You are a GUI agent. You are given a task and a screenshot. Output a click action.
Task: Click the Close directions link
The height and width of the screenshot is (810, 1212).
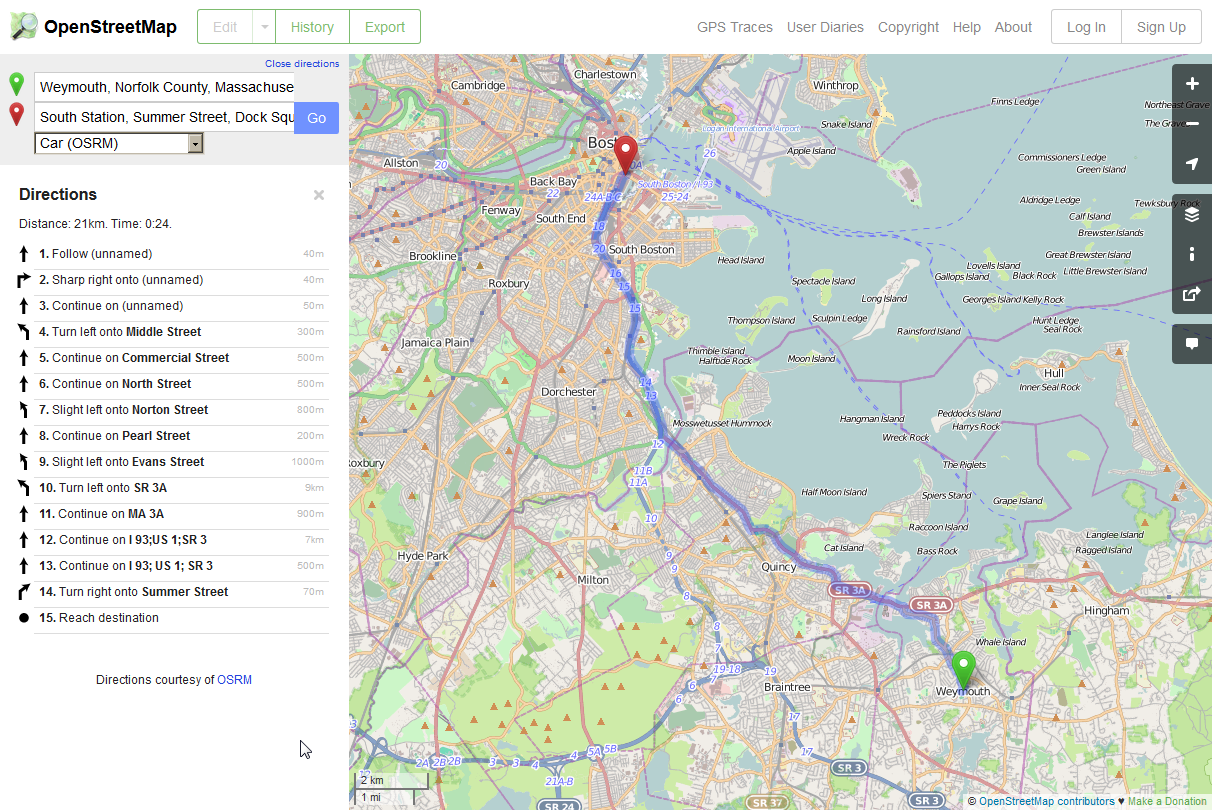click(301, 64)
